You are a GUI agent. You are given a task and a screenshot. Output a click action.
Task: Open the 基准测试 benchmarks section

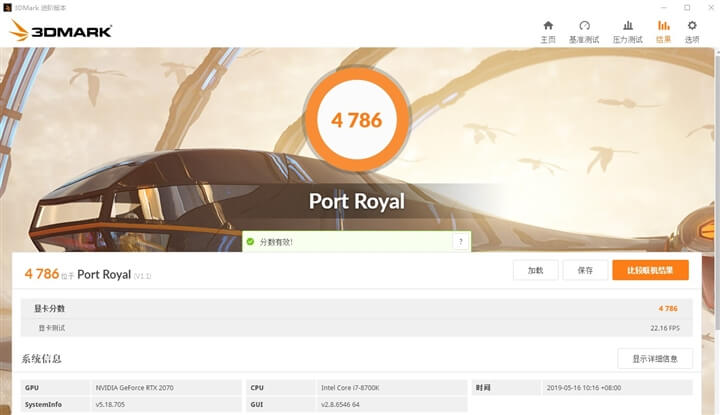[x=584, y=31]
